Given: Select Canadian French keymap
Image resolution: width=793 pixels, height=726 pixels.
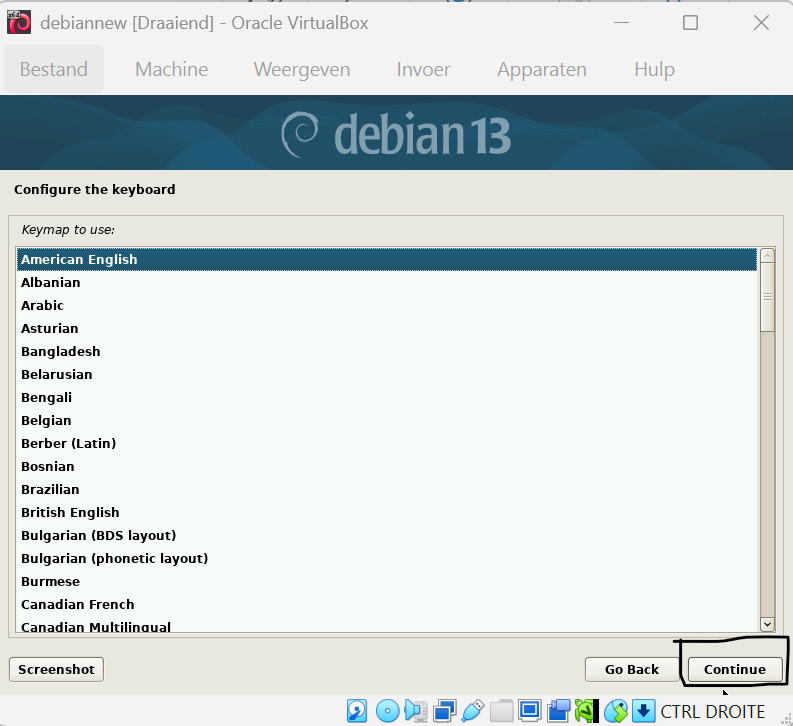Looking at the screenshot, I should pos(387,604).
